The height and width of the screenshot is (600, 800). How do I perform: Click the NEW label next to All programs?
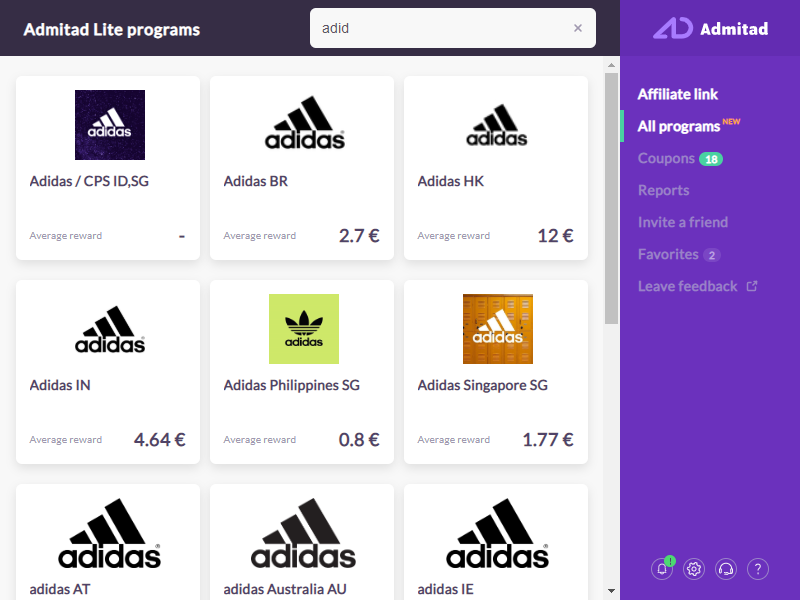731,121
